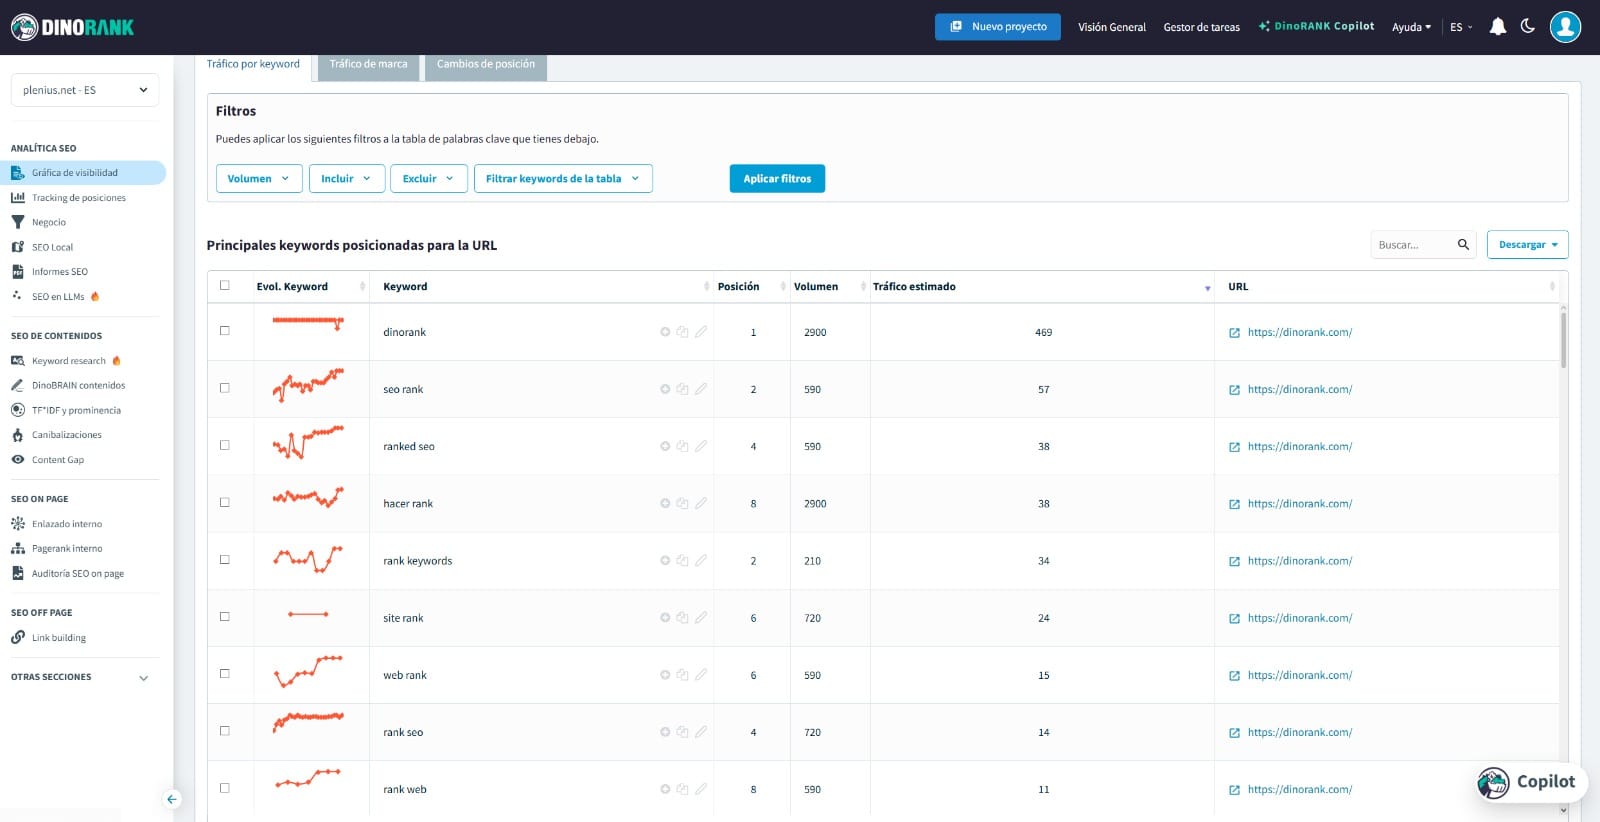Open the Copilot chat widget
This screenshot has height=822, width=1600.
[1531, 782]
